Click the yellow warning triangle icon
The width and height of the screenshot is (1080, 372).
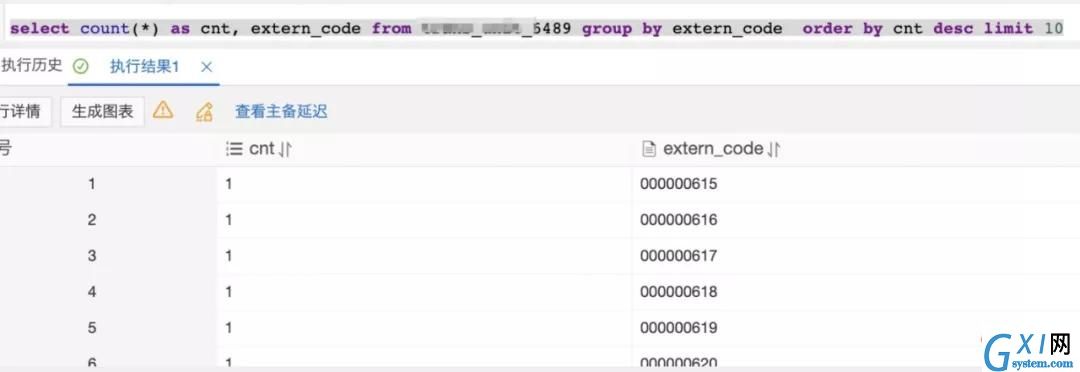click(x=163, y=110)
